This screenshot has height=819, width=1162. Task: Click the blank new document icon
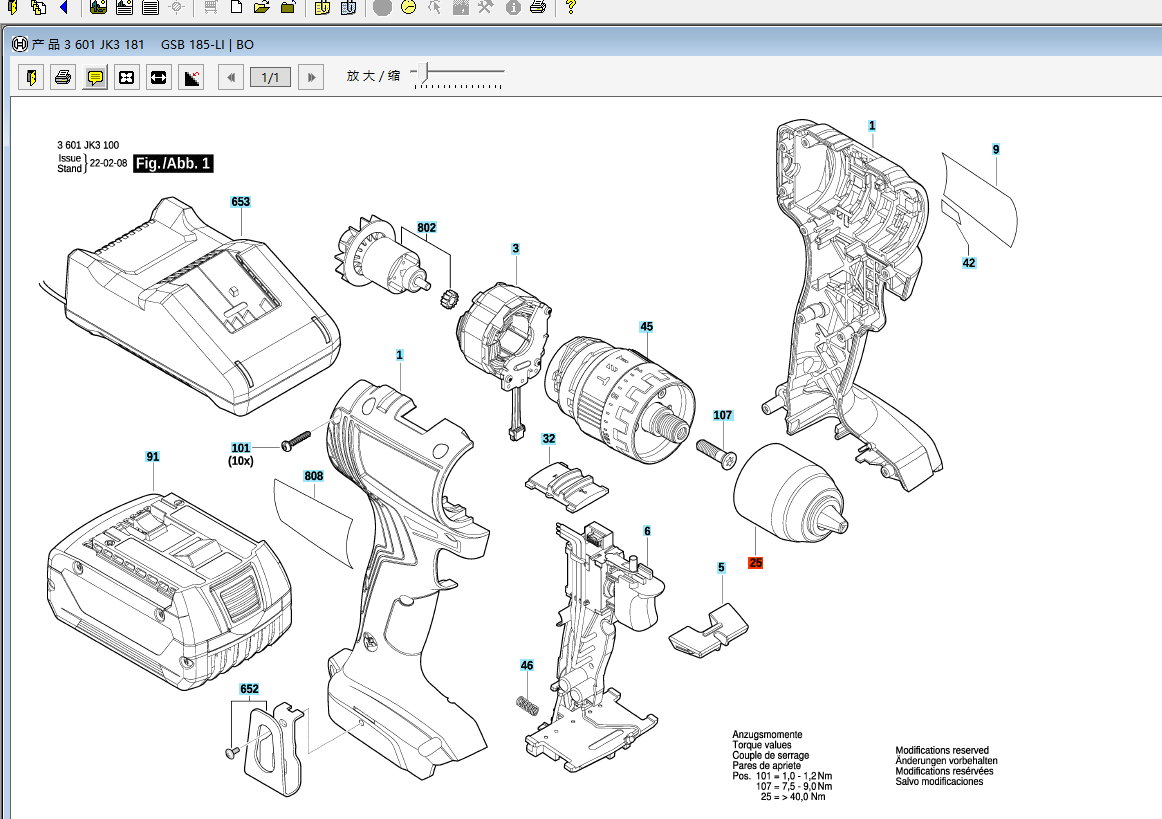(x=236, y=7)
